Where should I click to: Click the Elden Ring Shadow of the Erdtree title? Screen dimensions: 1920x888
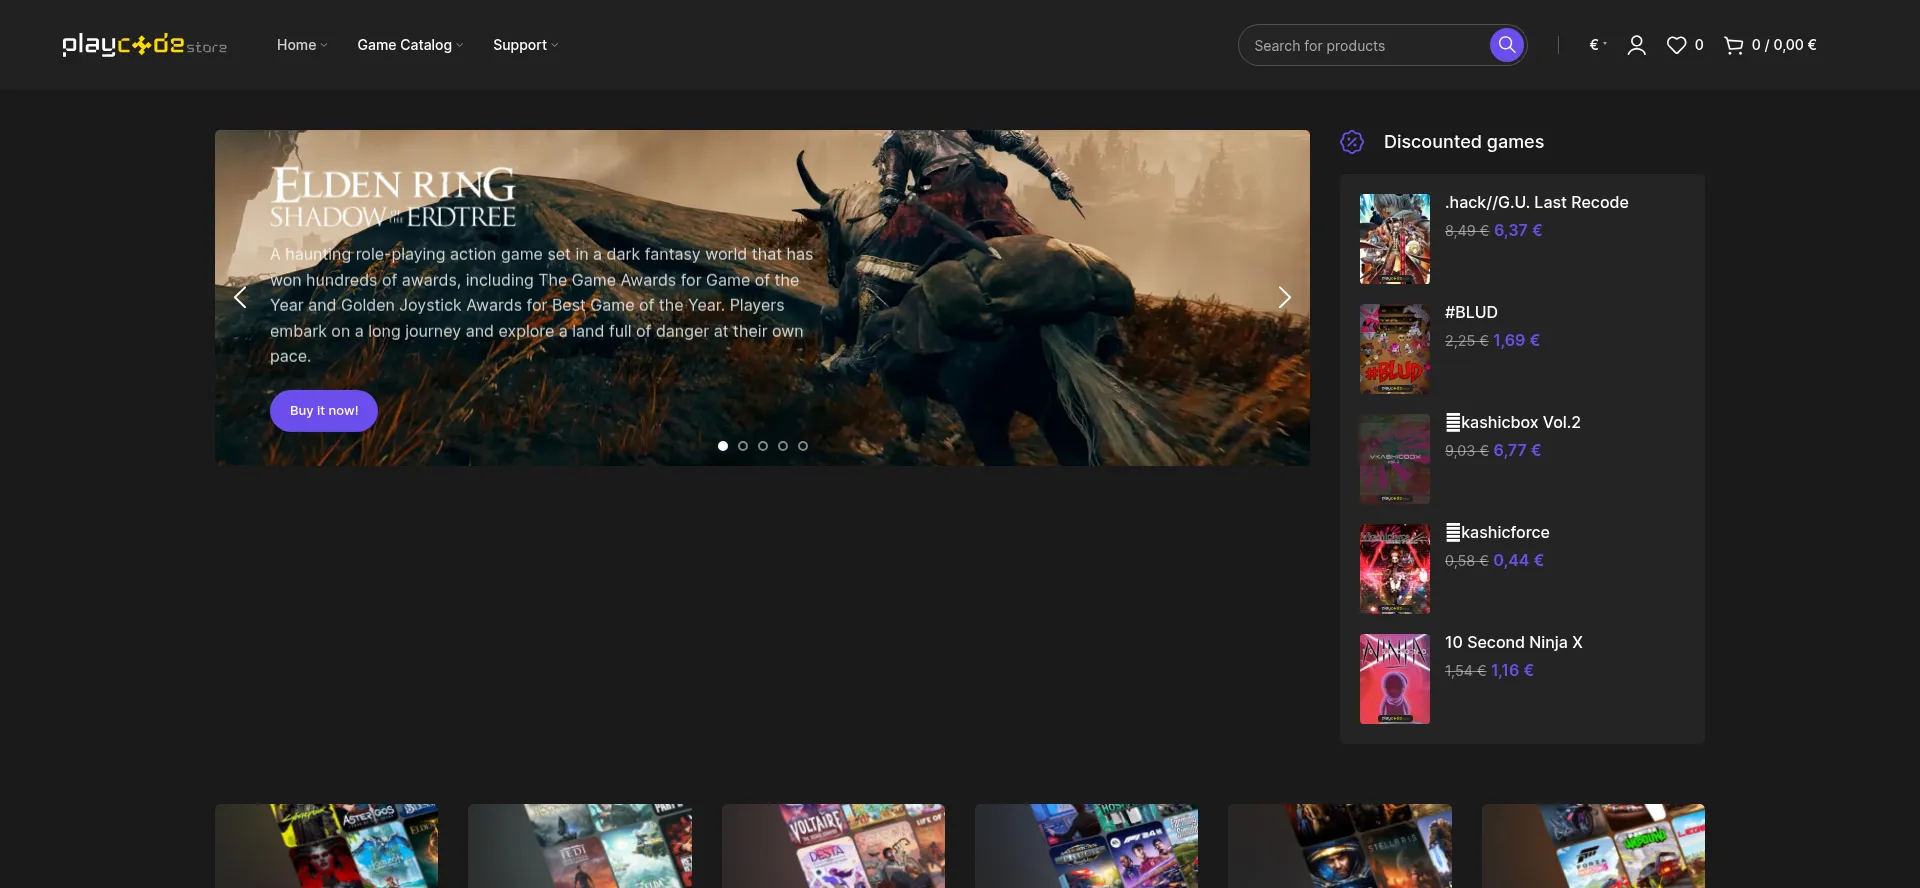click(x=393, y=198)
